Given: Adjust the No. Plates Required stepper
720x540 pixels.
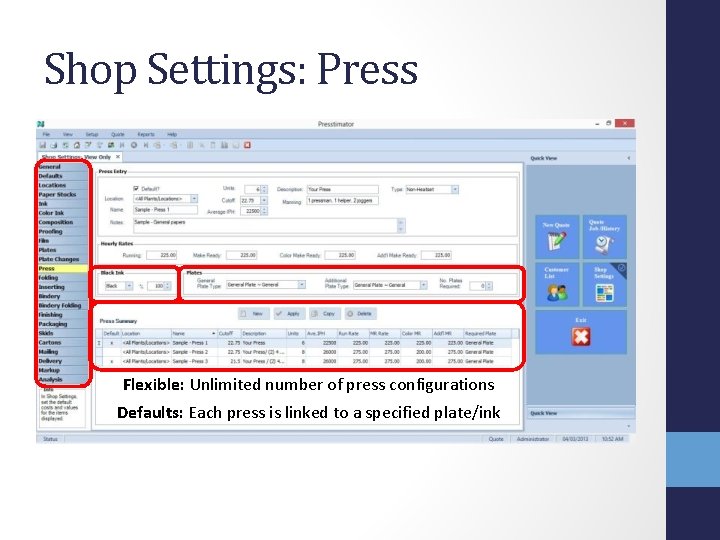Looking at the screenshot, I should coord(489,286).
